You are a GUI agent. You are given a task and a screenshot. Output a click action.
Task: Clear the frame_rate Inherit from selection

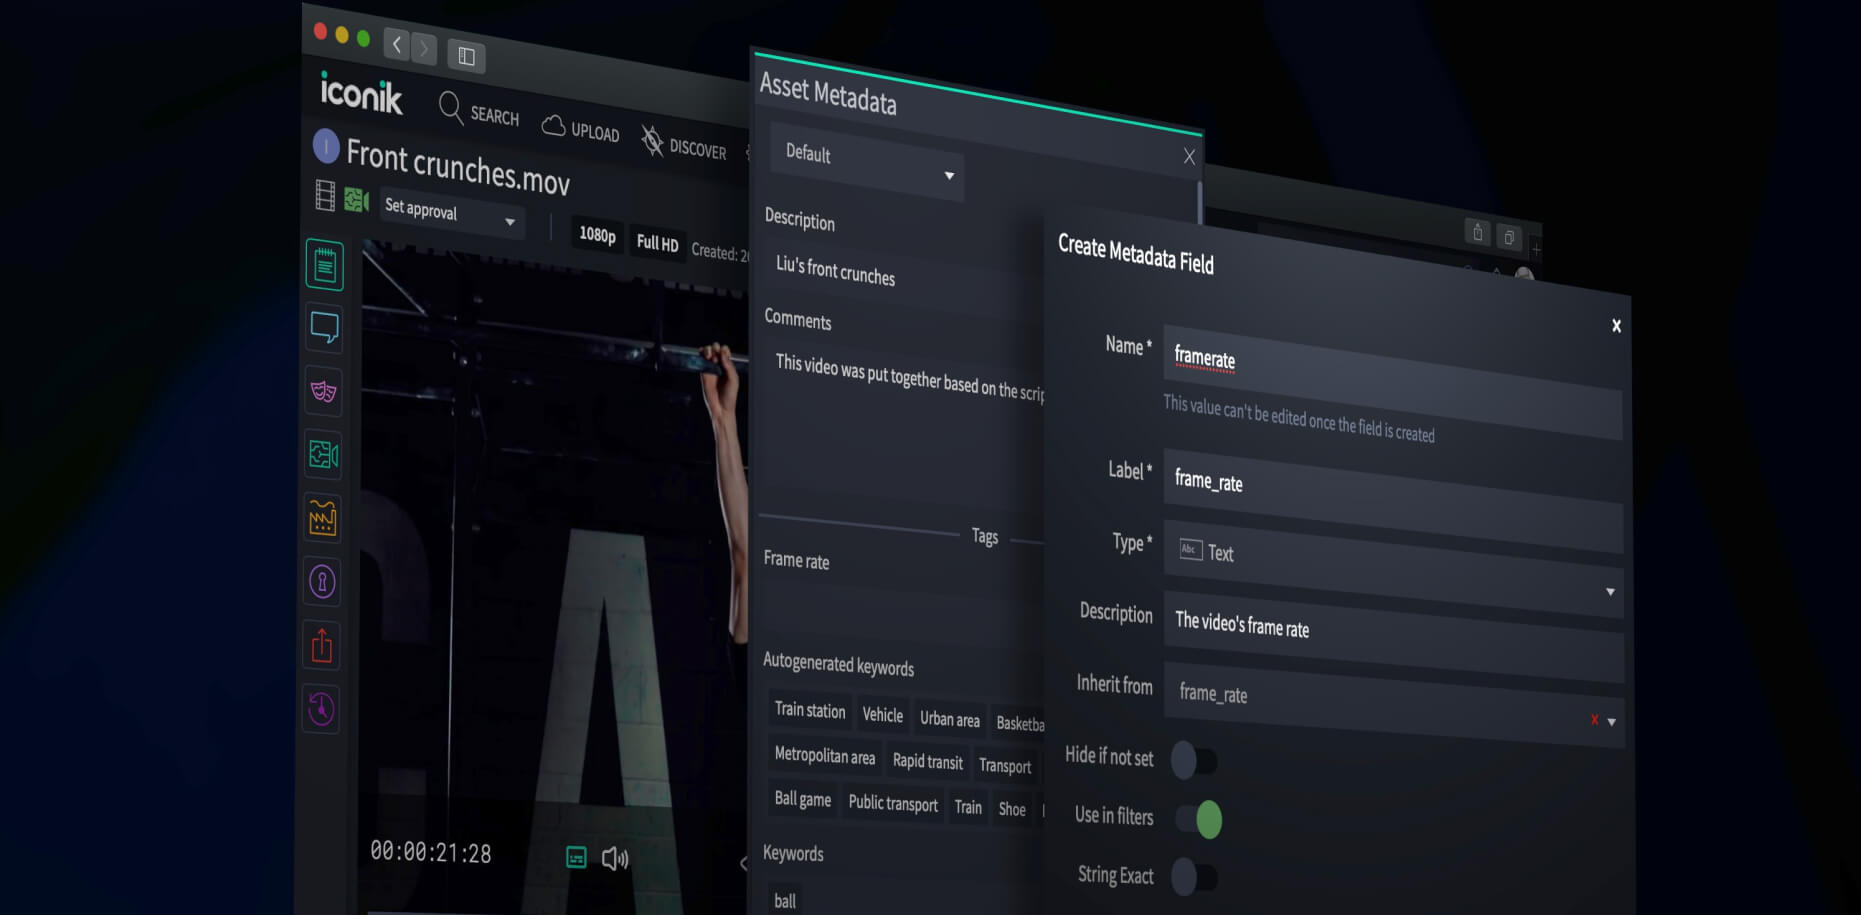1595,720
